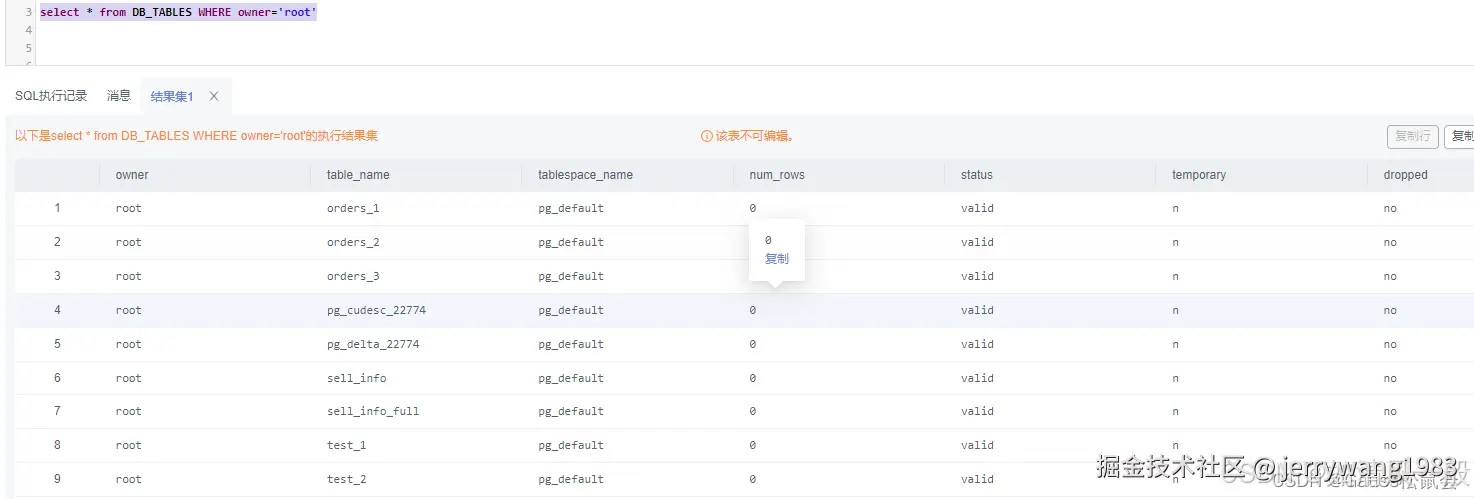Click the num_rows value in the orders_1 row
Screen dimensions: 1474x499
coord(753,209)
